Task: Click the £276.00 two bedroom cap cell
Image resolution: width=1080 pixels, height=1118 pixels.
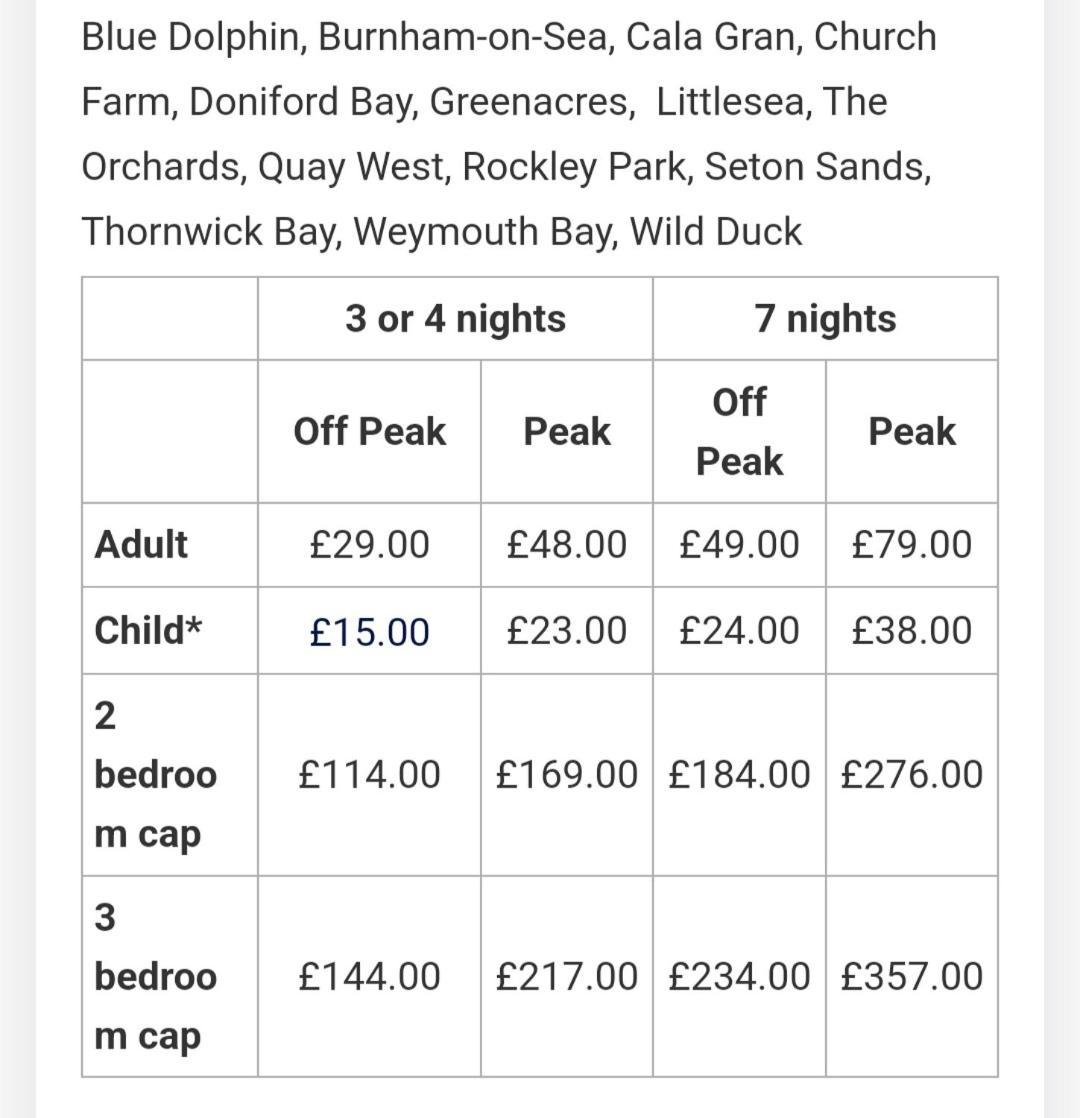Action: click(912, 774)
